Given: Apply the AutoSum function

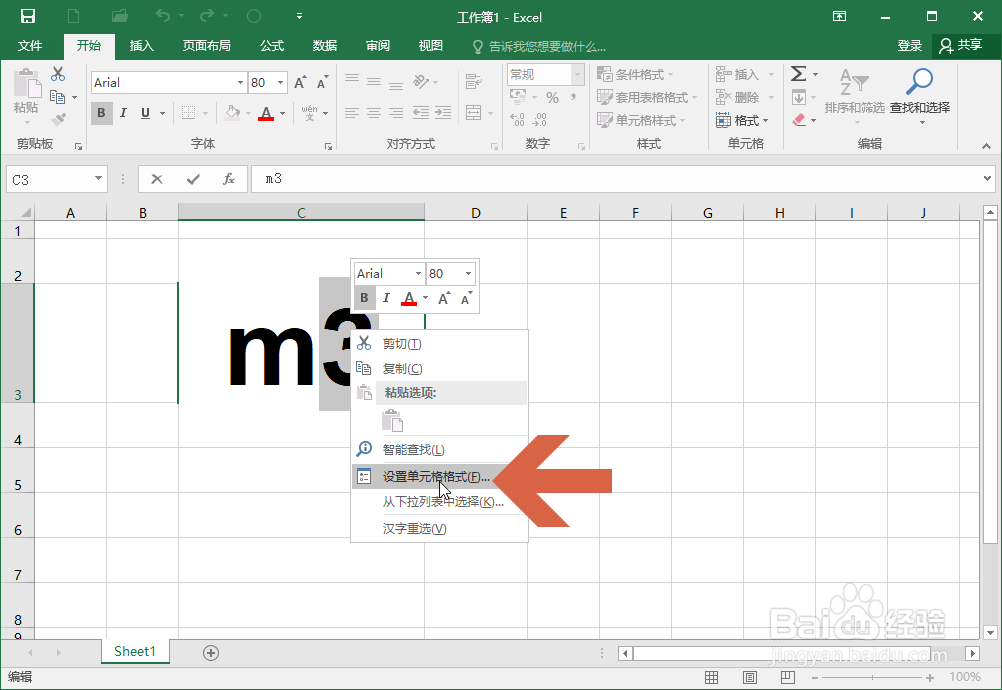Looking at the screenshot, I should 800,72.
